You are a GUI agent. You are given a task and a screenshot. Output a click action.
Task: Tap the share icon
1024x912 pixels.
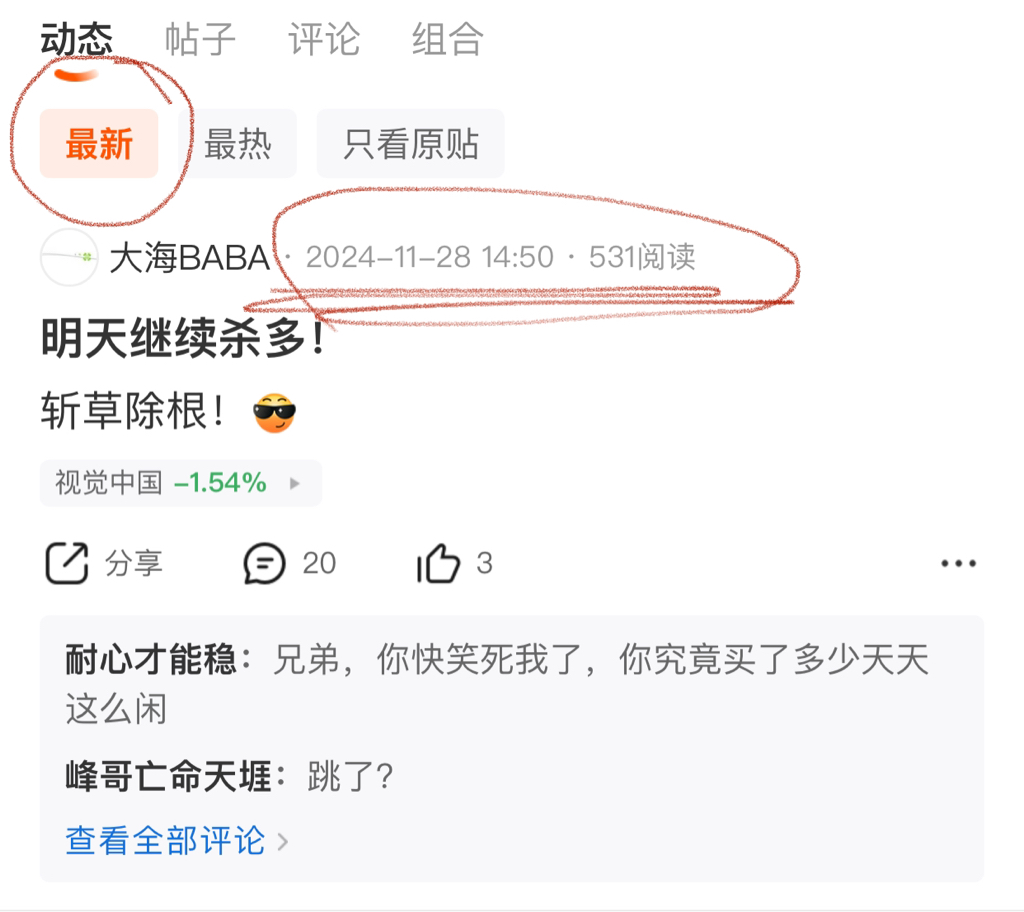pos(67,563)
